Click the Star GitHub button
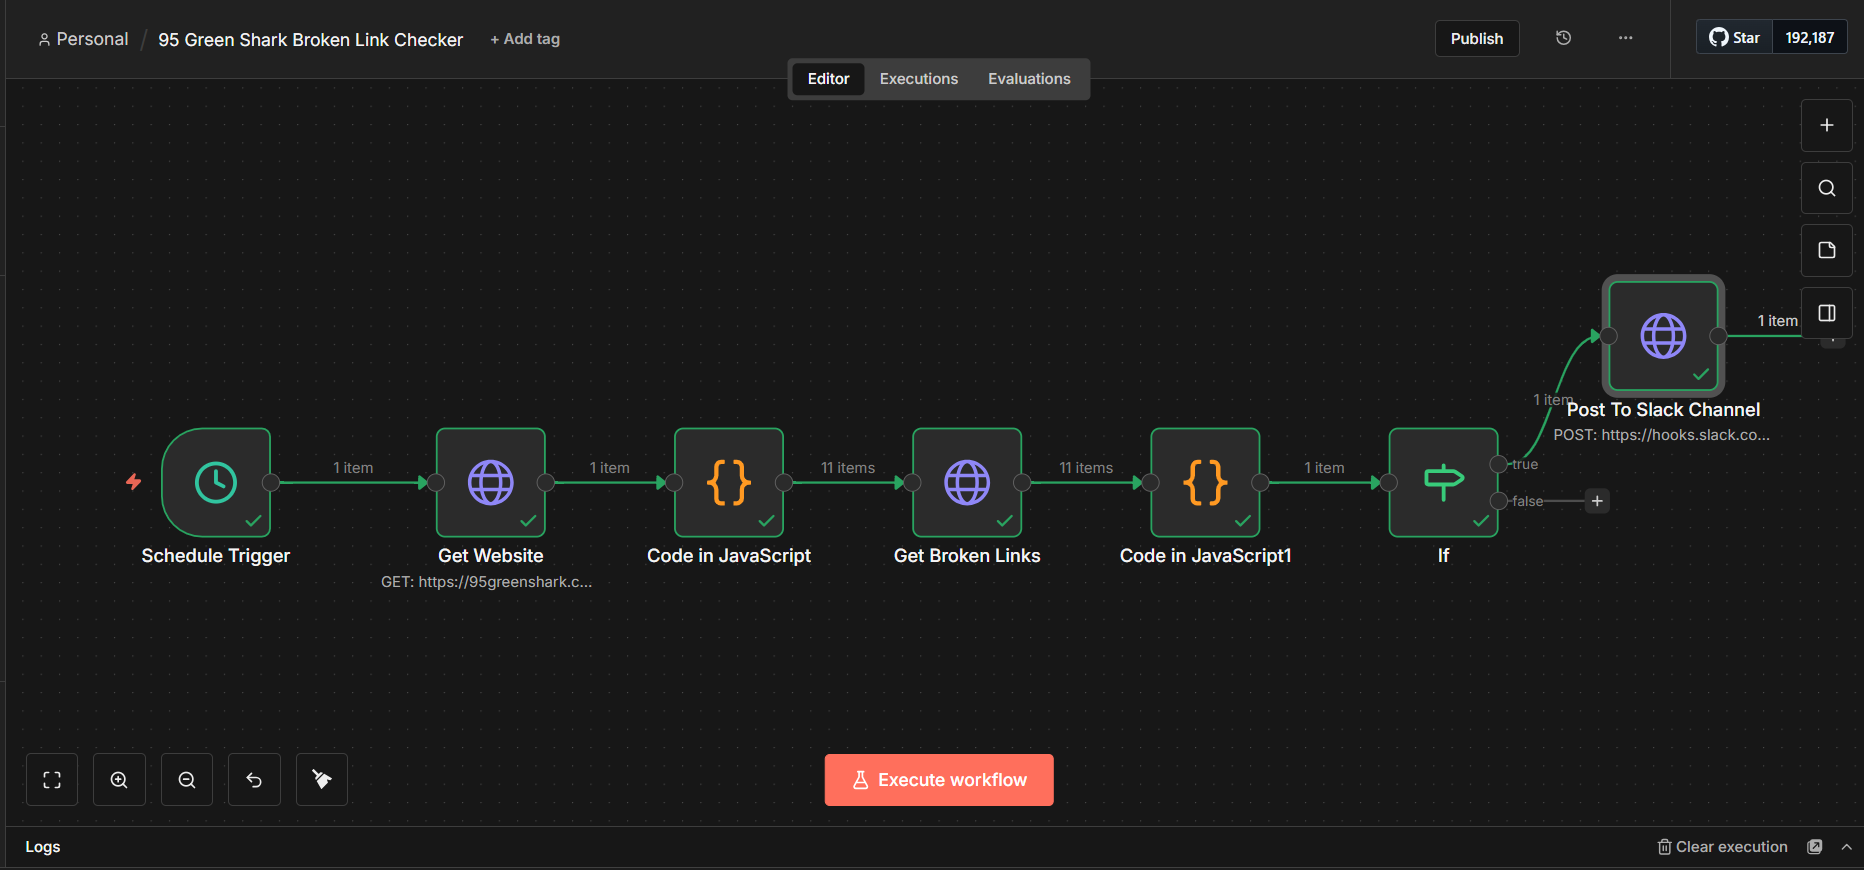The width and height of the screenshot is (1864, 870). (x=1734, y=38)
